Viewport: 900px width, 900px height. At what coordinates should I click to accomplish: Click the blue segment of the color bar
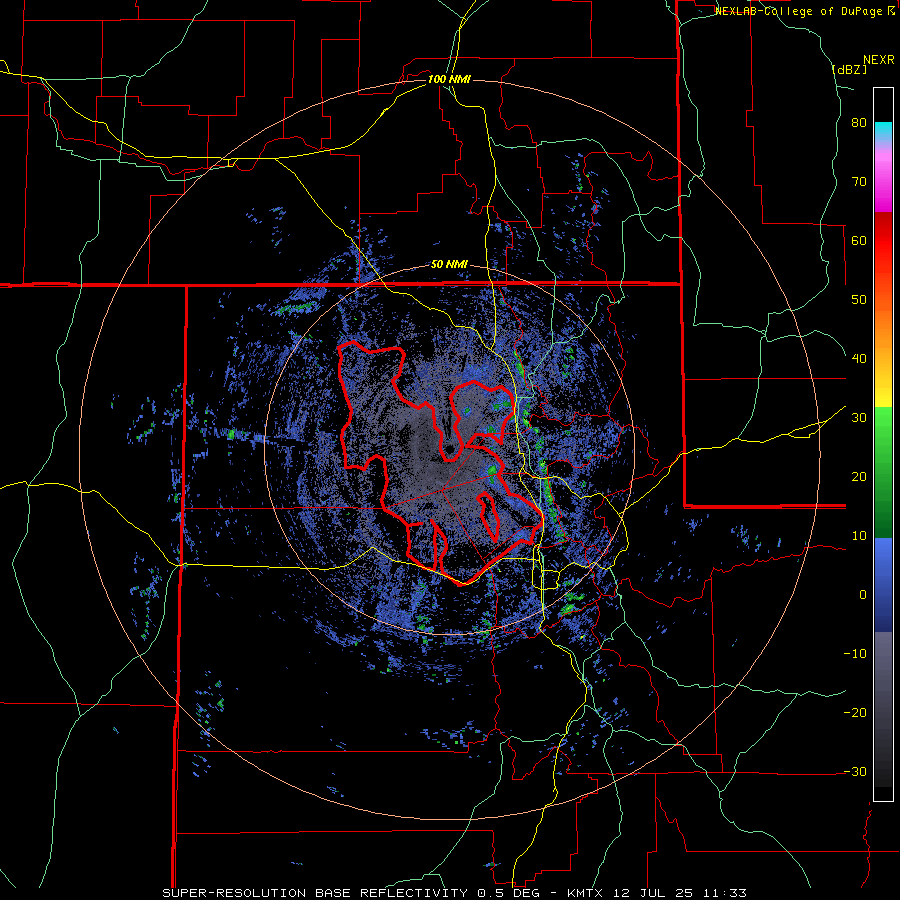[883, 584]
